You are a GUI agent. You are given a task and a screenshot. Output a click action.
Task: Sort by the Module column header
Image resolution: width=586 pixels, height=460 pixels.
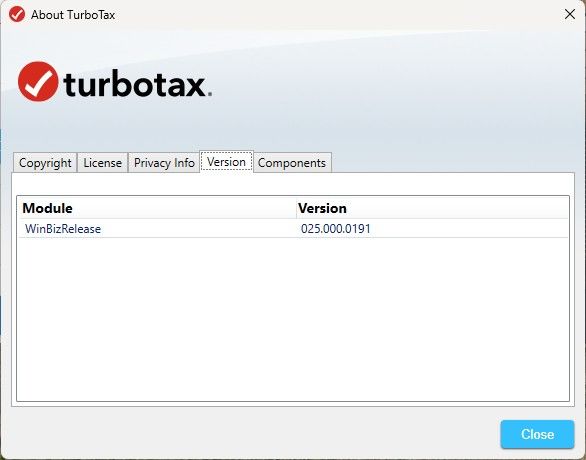[x=157, y=208]
